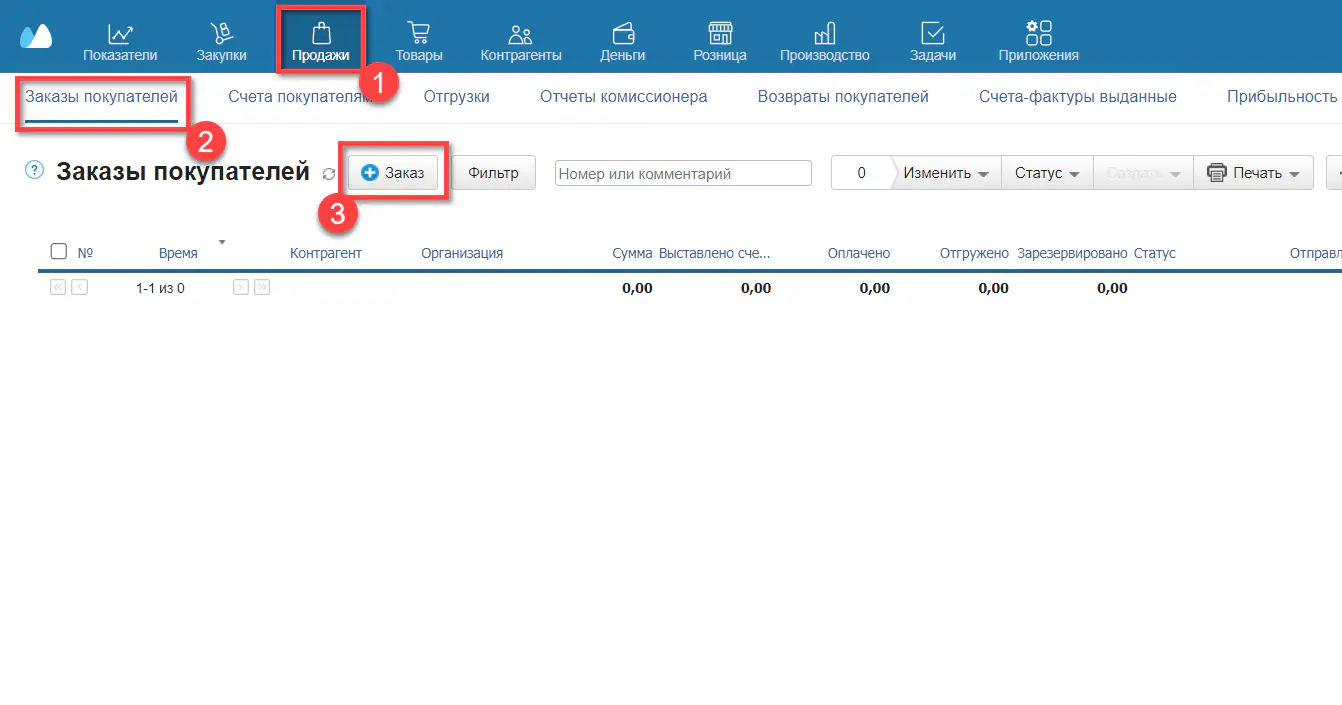Click the Фильтр button

coord(493,173)
